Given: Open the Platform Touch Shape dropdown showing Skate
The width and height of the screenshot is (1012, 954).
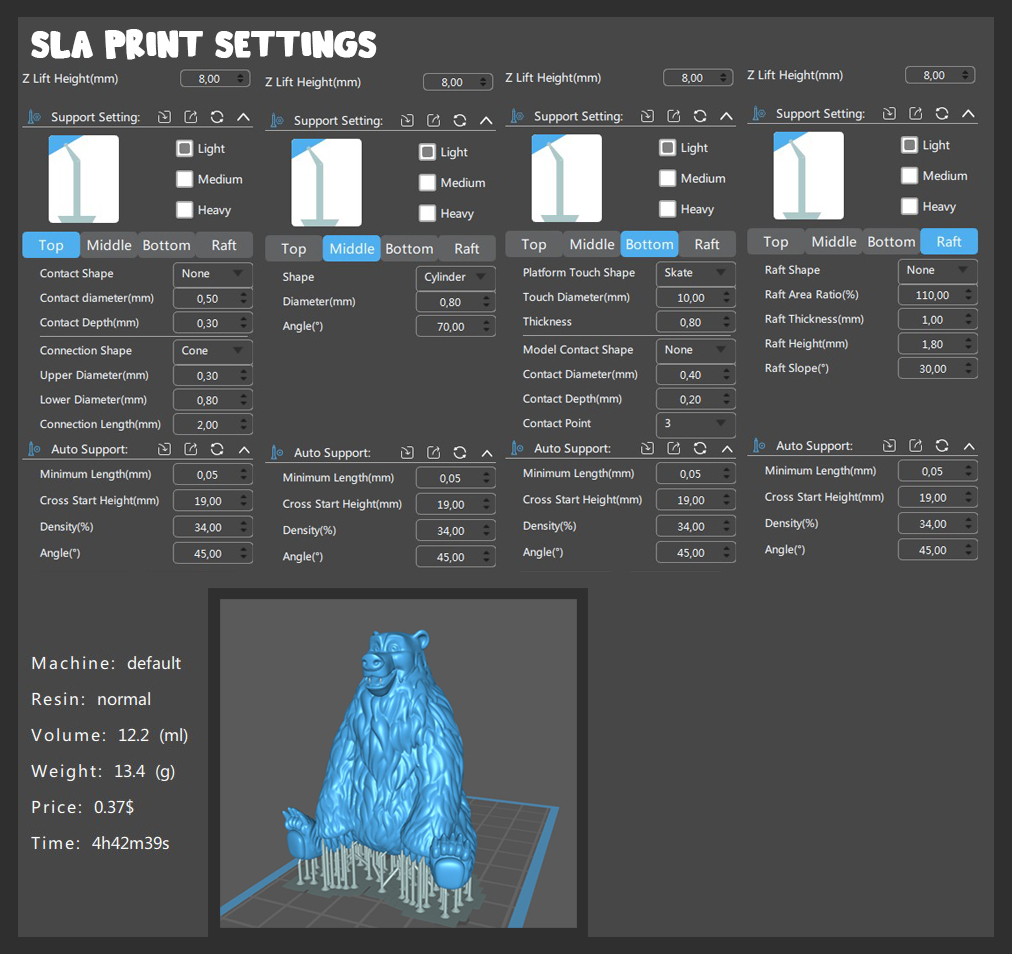Looking at the screenshot, I should [x=695, y=272].
